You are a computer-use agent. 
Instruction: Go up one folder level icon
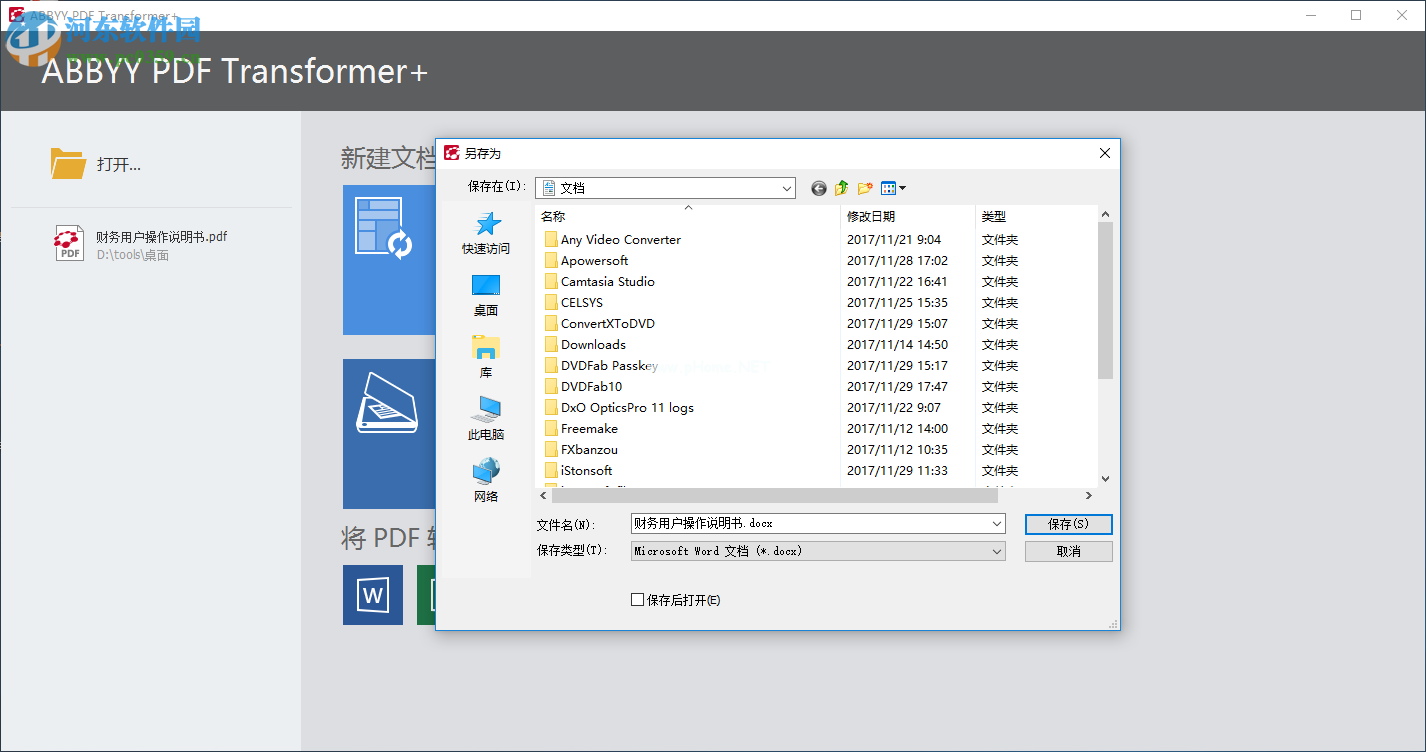842,188
